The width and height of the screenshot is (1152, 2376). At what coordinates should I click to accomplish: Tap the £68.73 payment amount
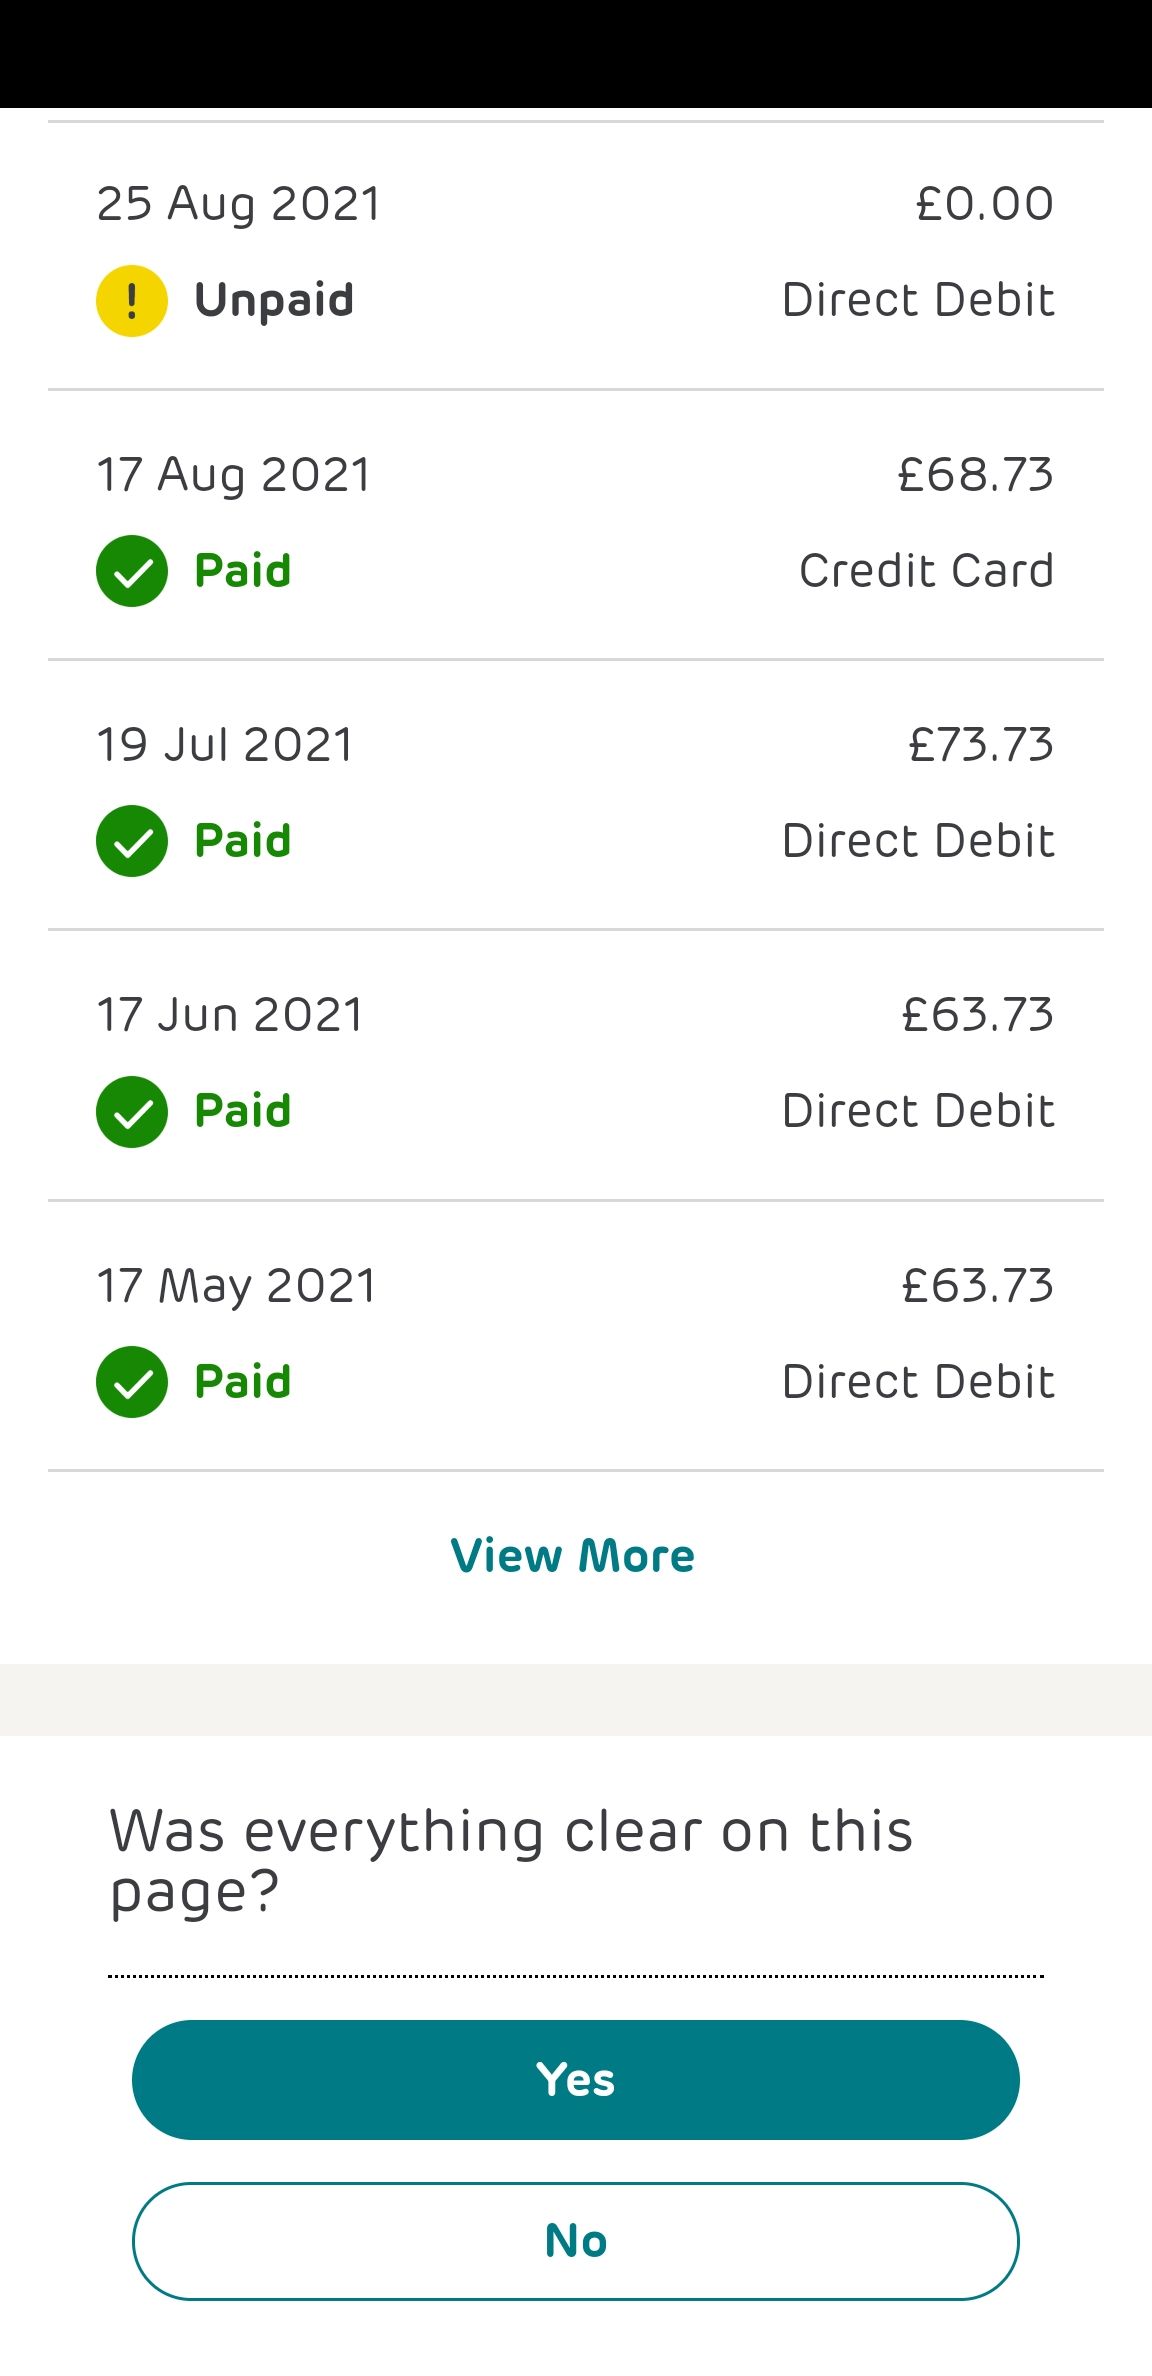click(x=976, y=475)
